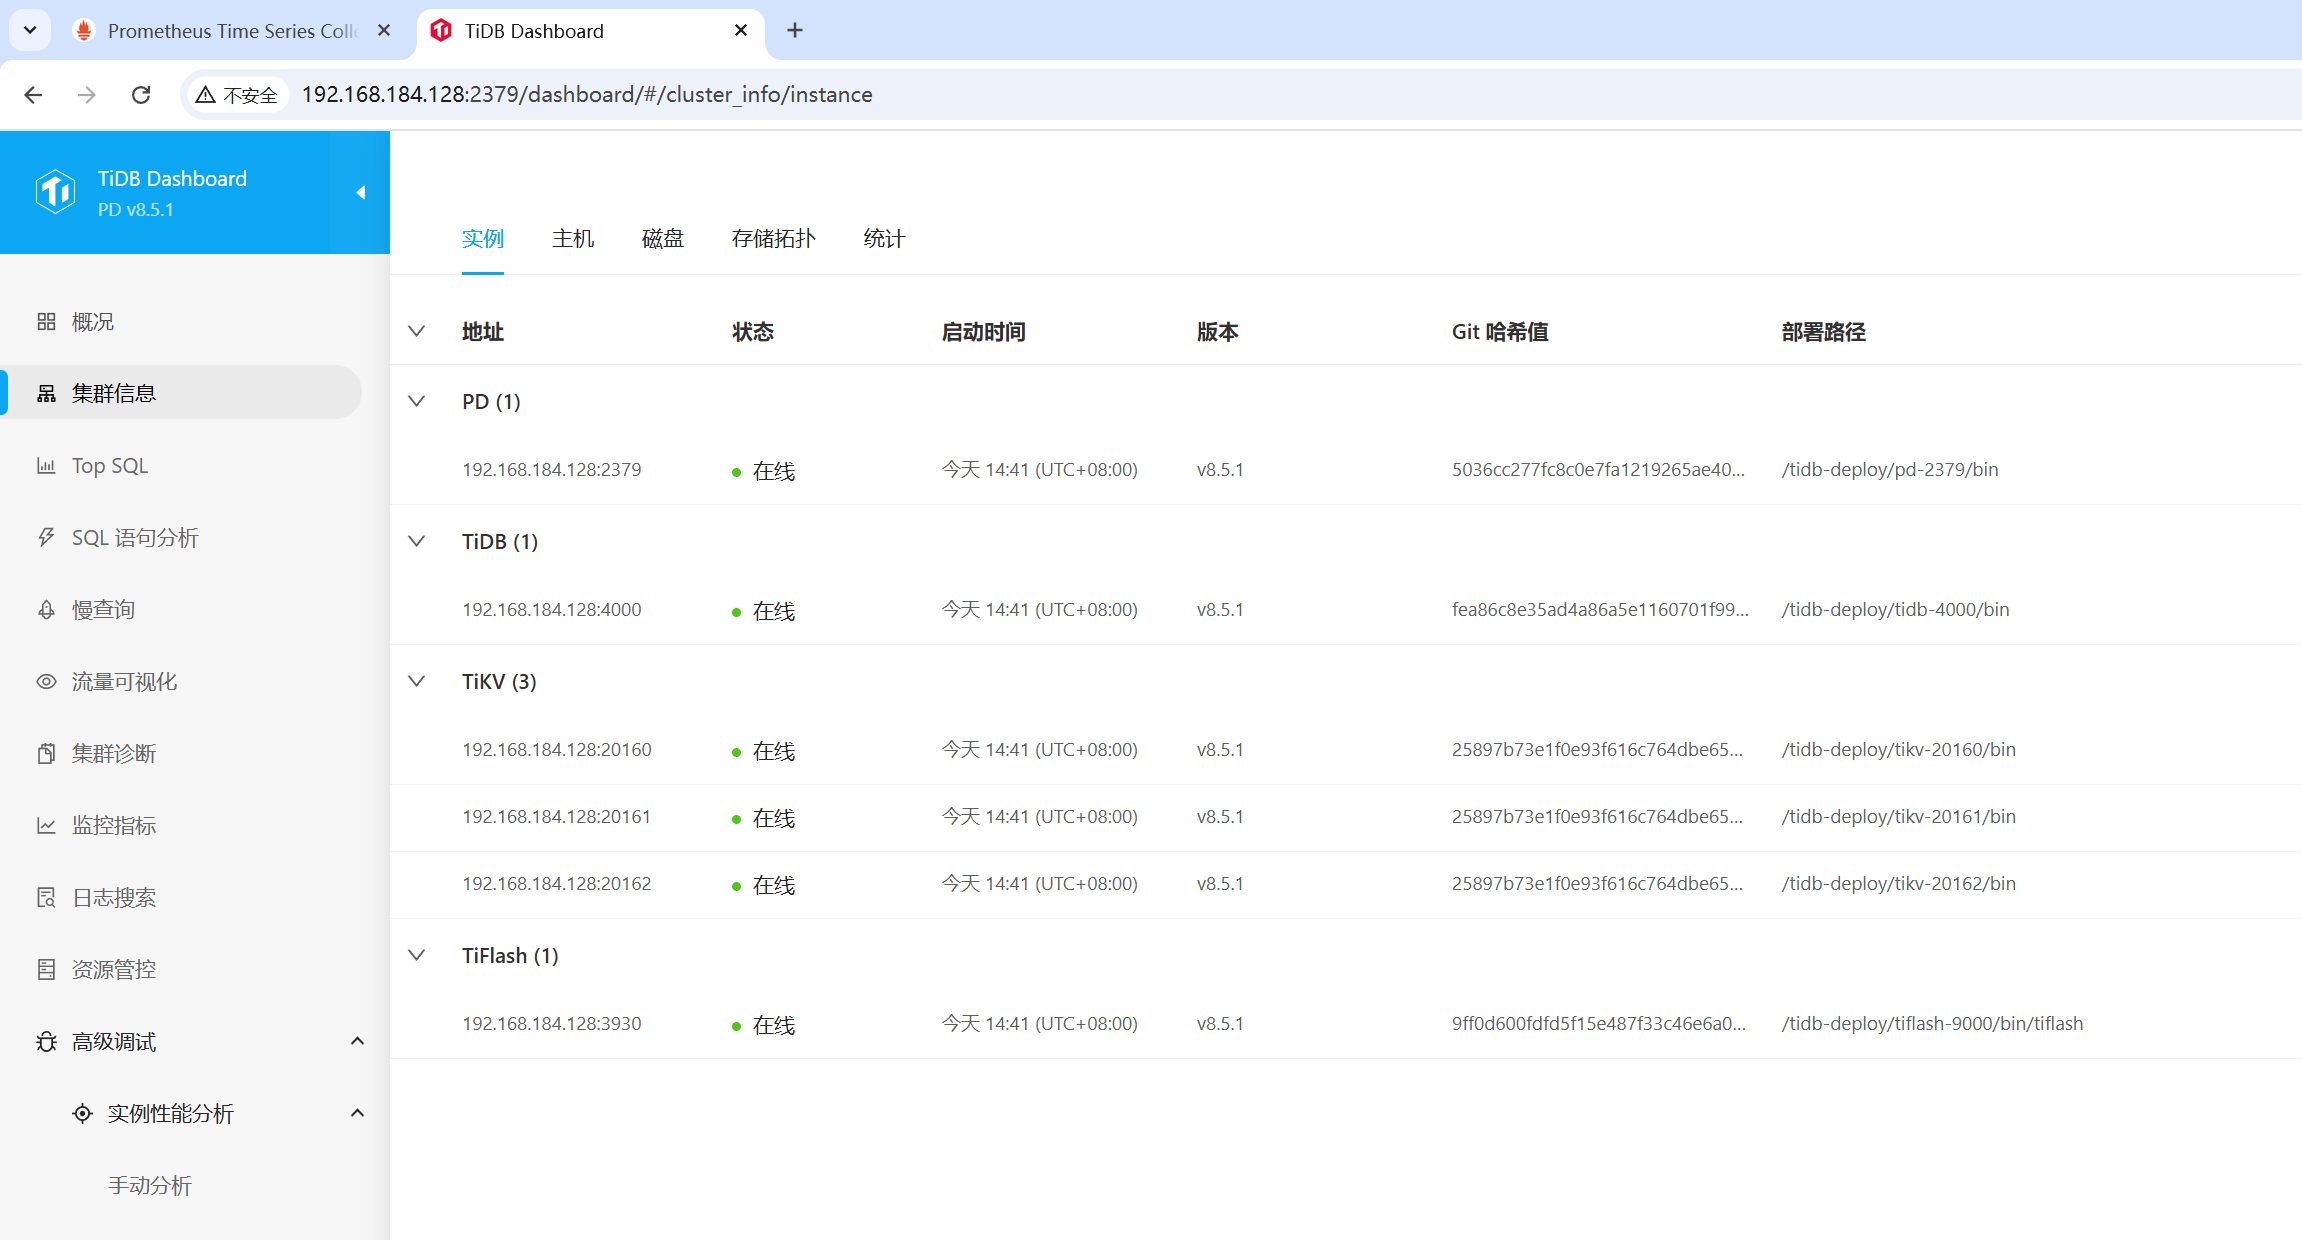Open 资源管控 resource control
Viewport: 2302px width, 1240px height.
(x=113, y=968)
